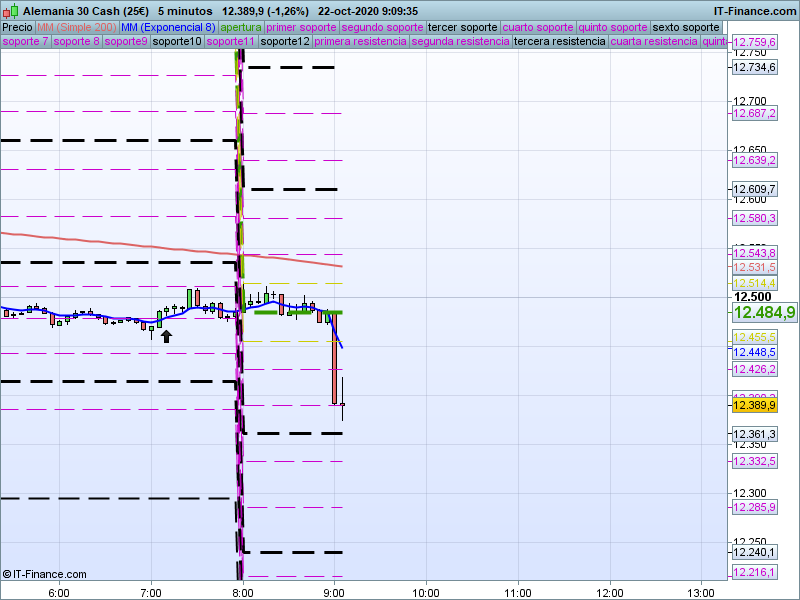
Task: Click the price tag 12.361,3
Action: pos(755,434)
